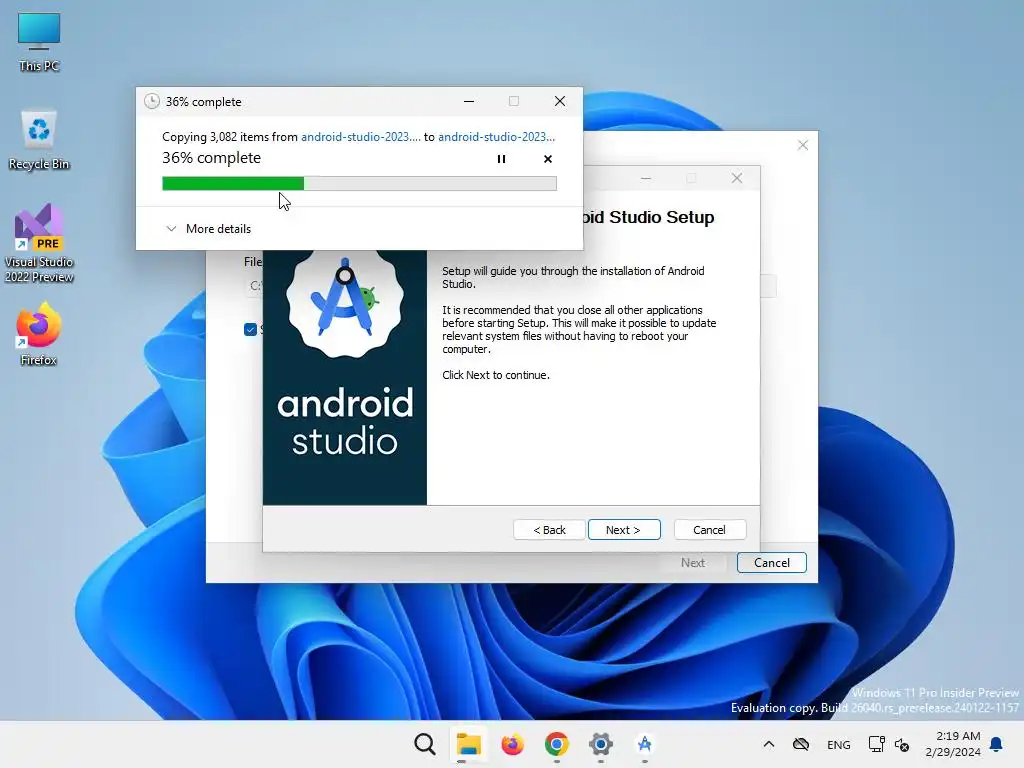
Task: Expand More details in copy dialog
Action: (208, 229)
